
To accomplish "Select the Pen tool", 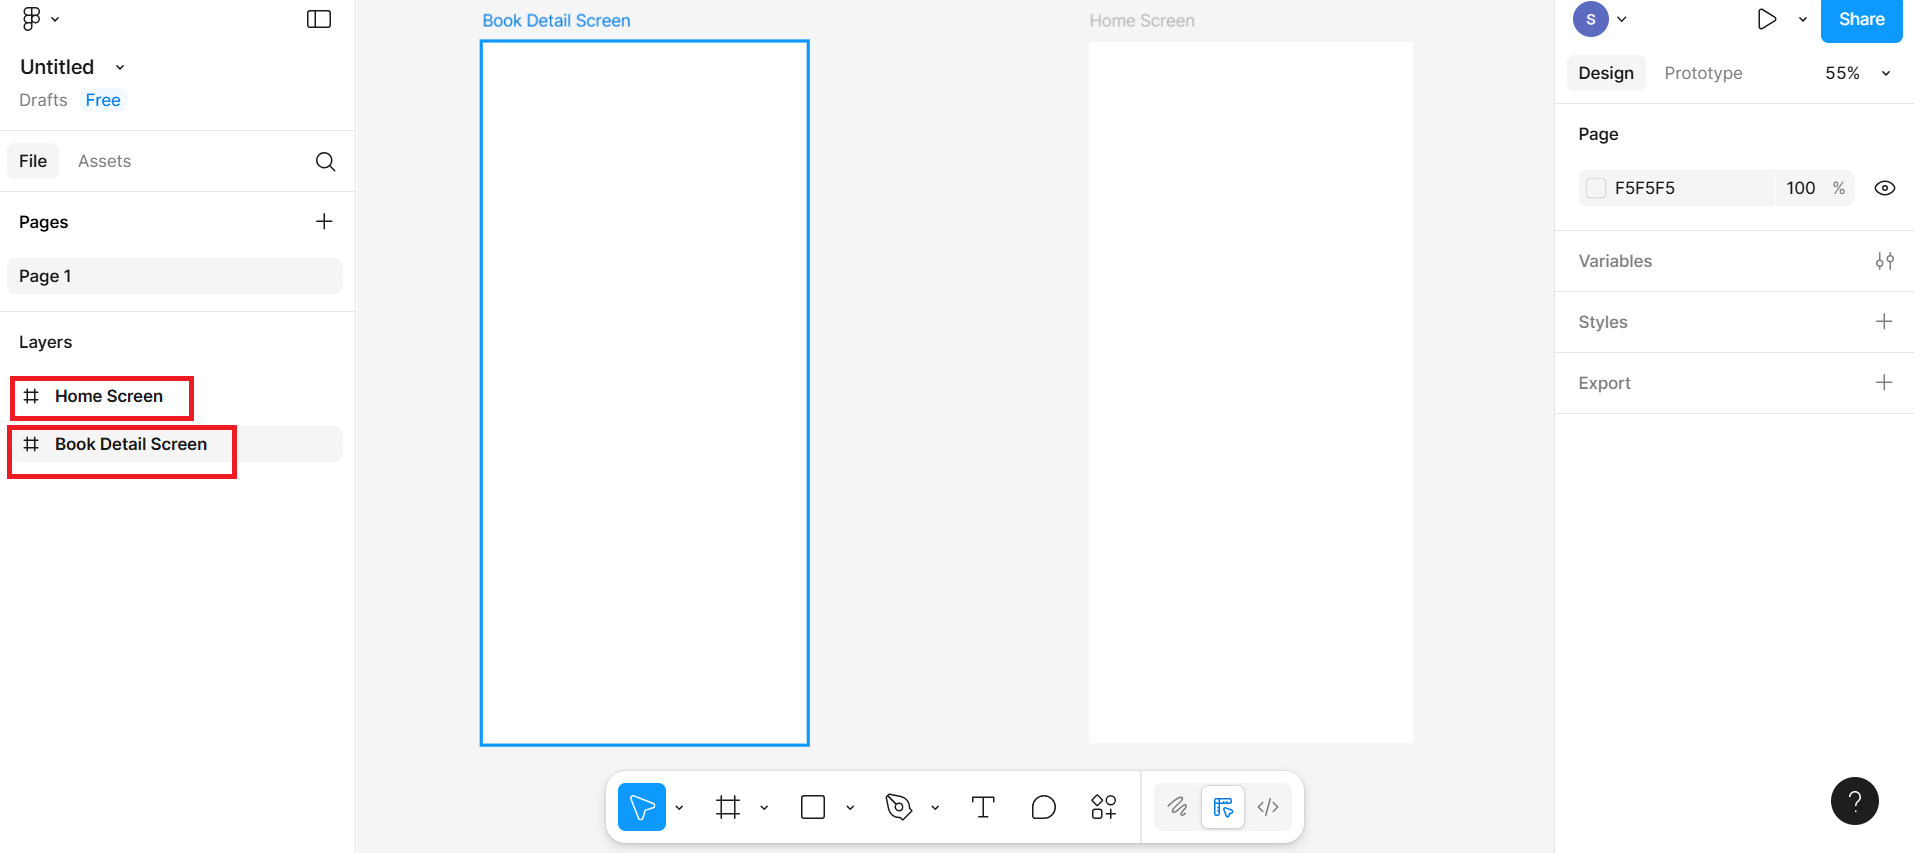I will click(x=898, y=807).
